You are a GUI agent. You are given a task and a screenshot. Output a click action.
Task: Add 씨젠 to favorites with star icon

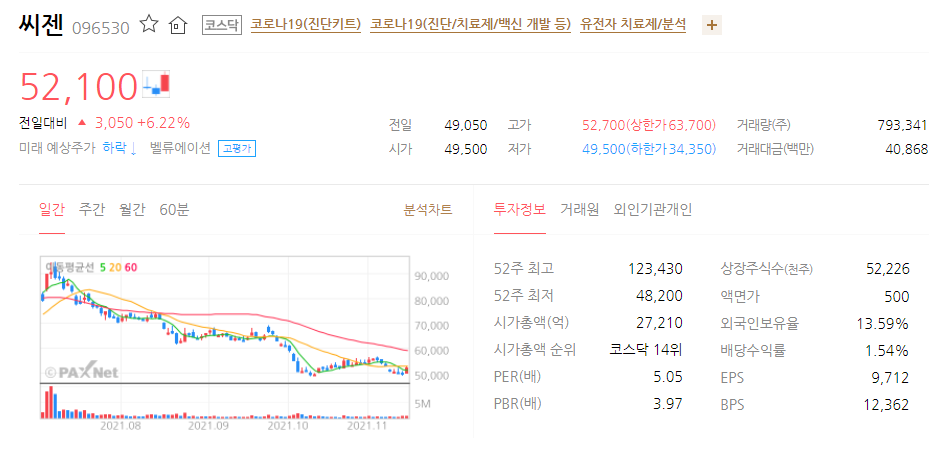[149, 25]
